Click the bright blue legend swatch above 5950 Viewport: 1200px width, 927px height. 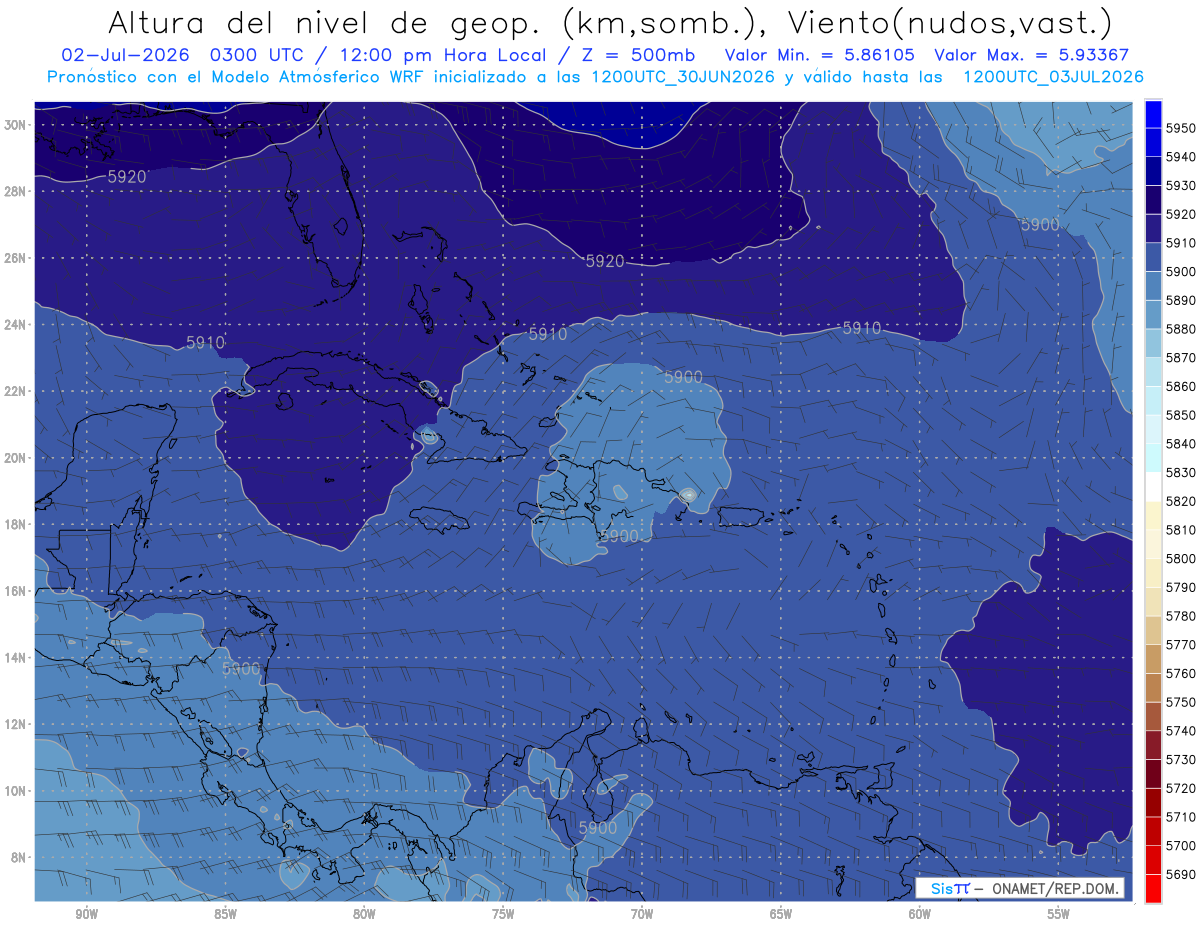tap(1153, 114)
